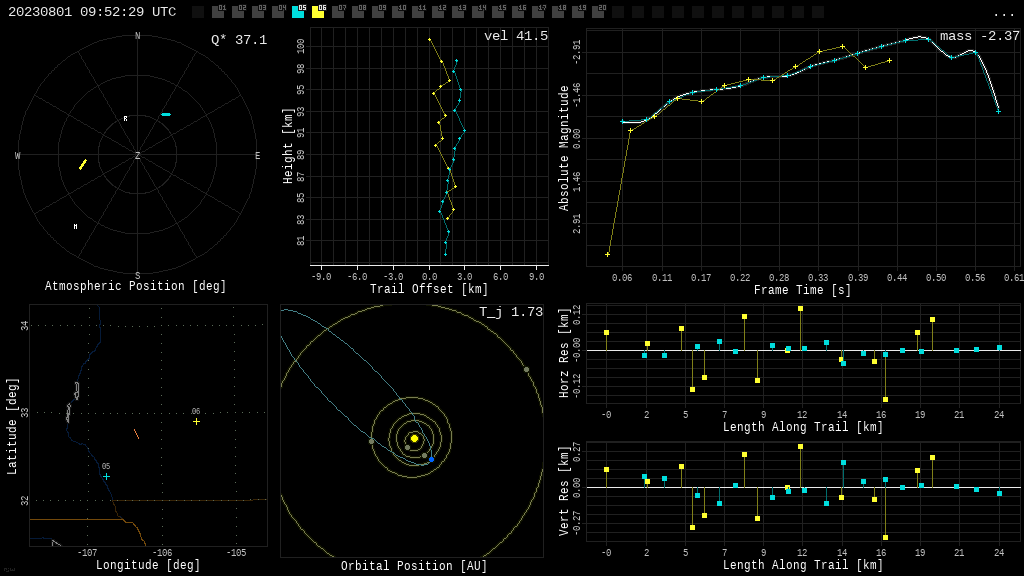Click the yellow Sun at orbit center
Image resolution: width=1024 pixels, height=576 pixels.
click(414, 438)
